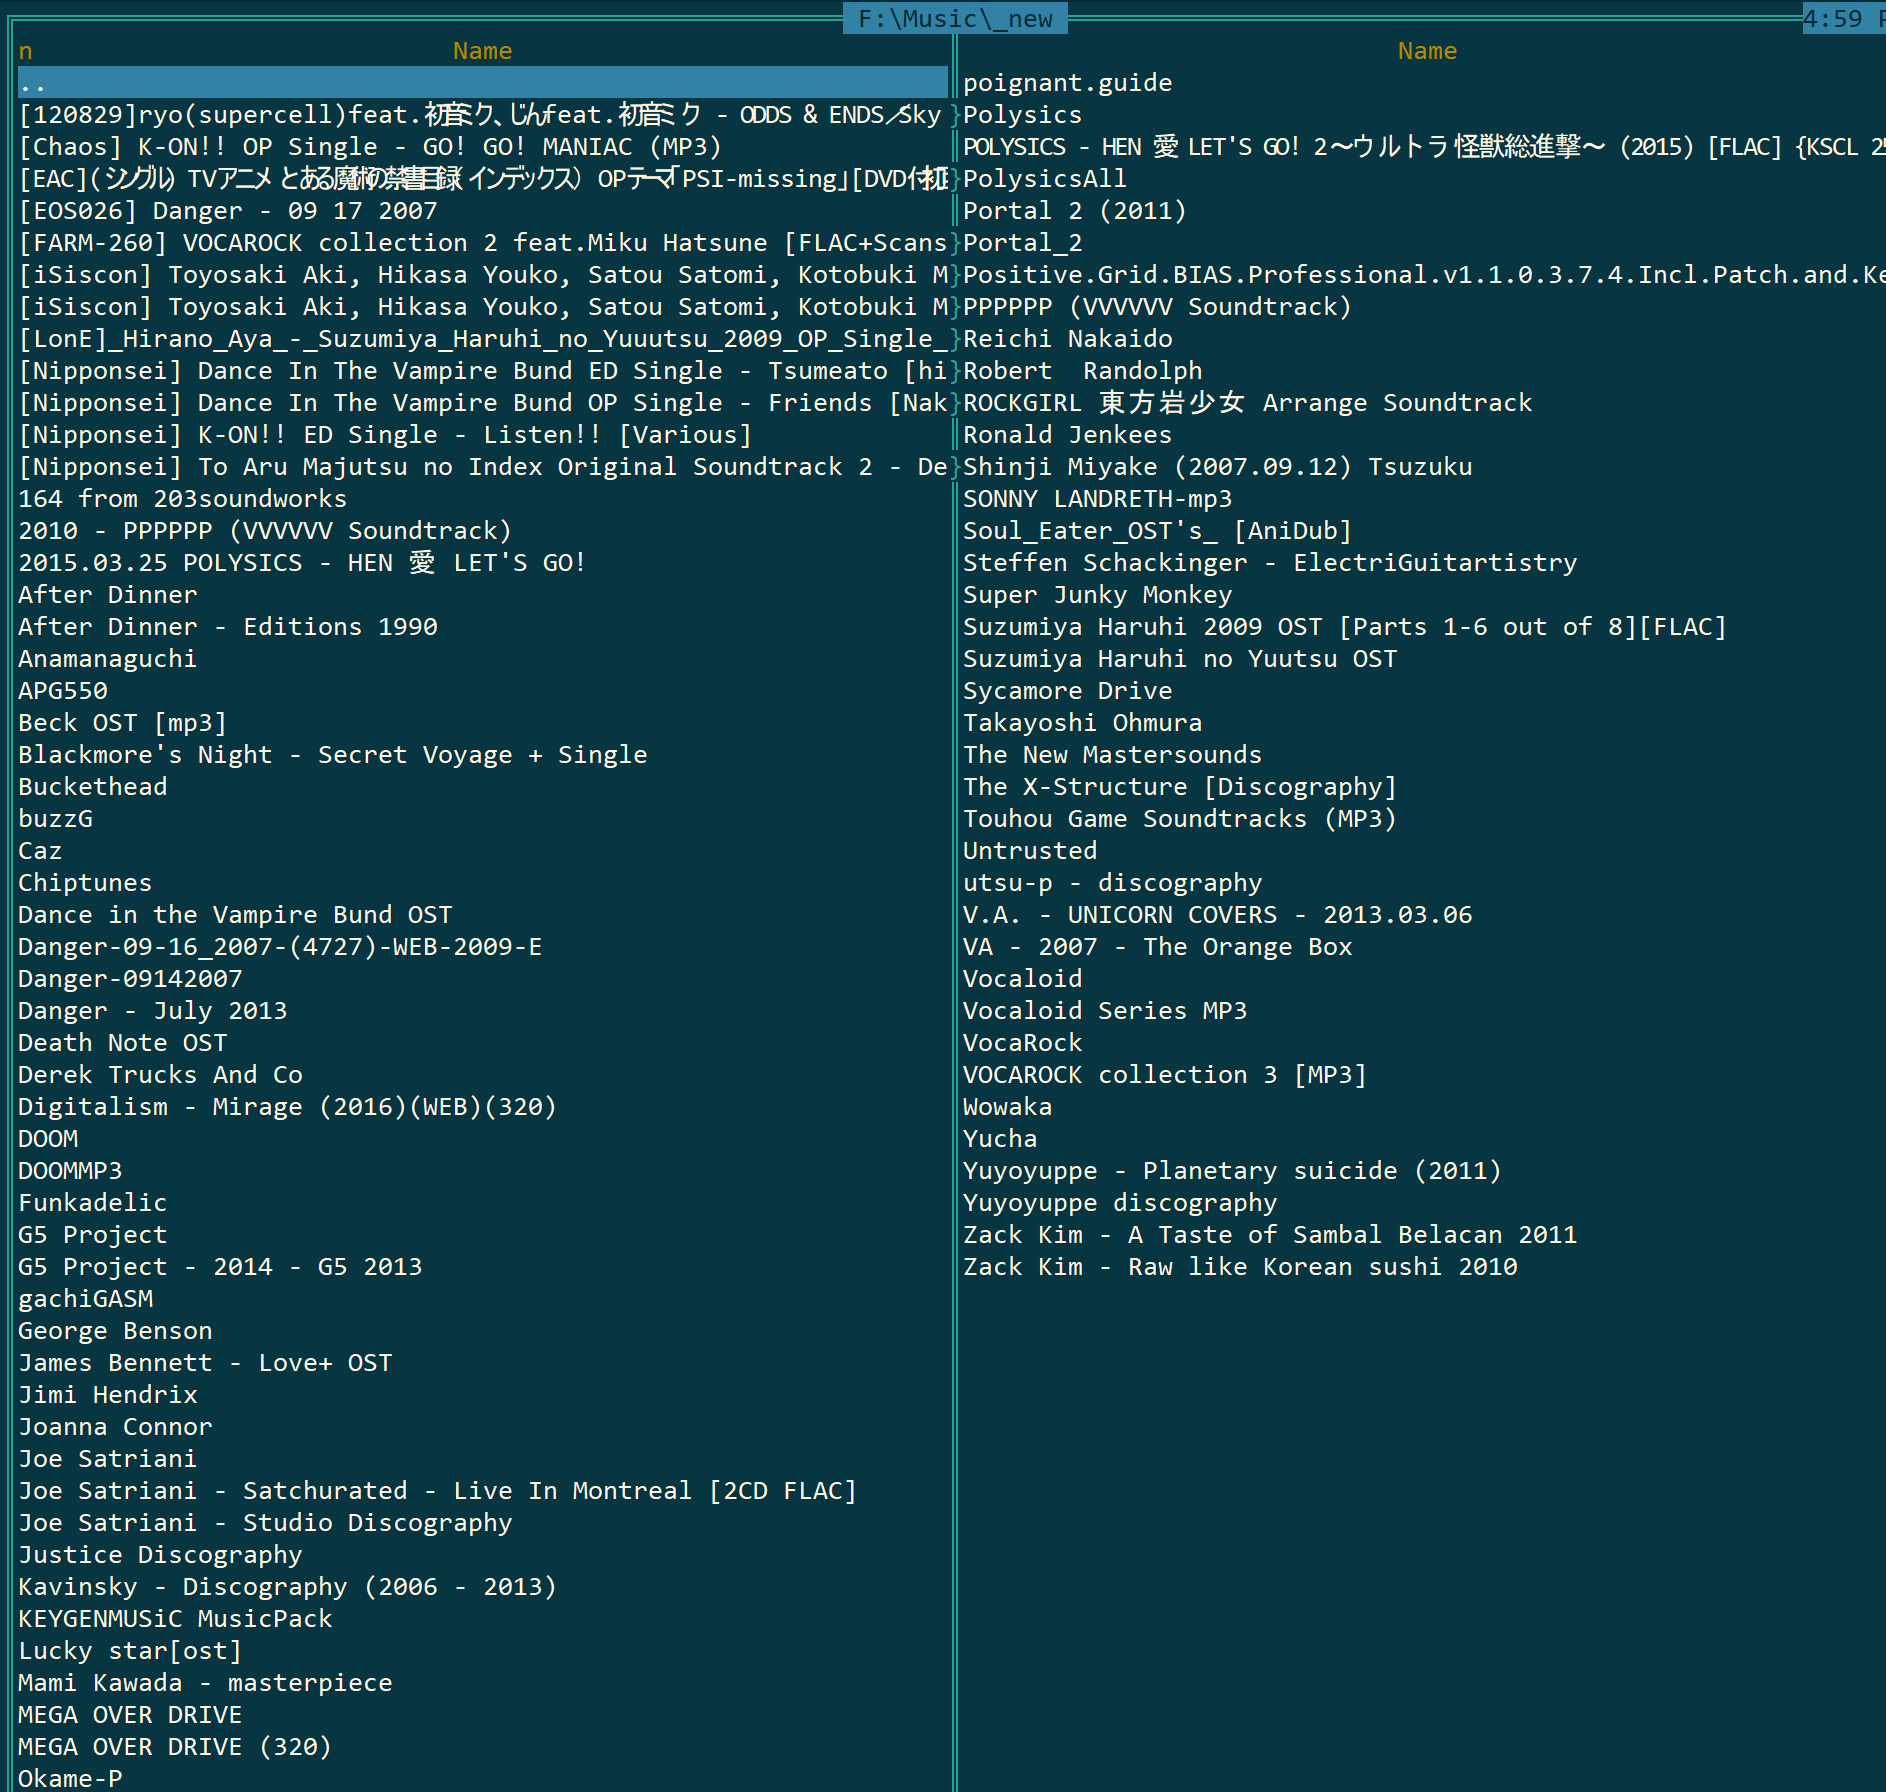Select 'ROCKGIRL 東方岩少女 Arrange Soundtrack' folder
This screenshot has height=1792, width=1886.
click(1247, 403)
